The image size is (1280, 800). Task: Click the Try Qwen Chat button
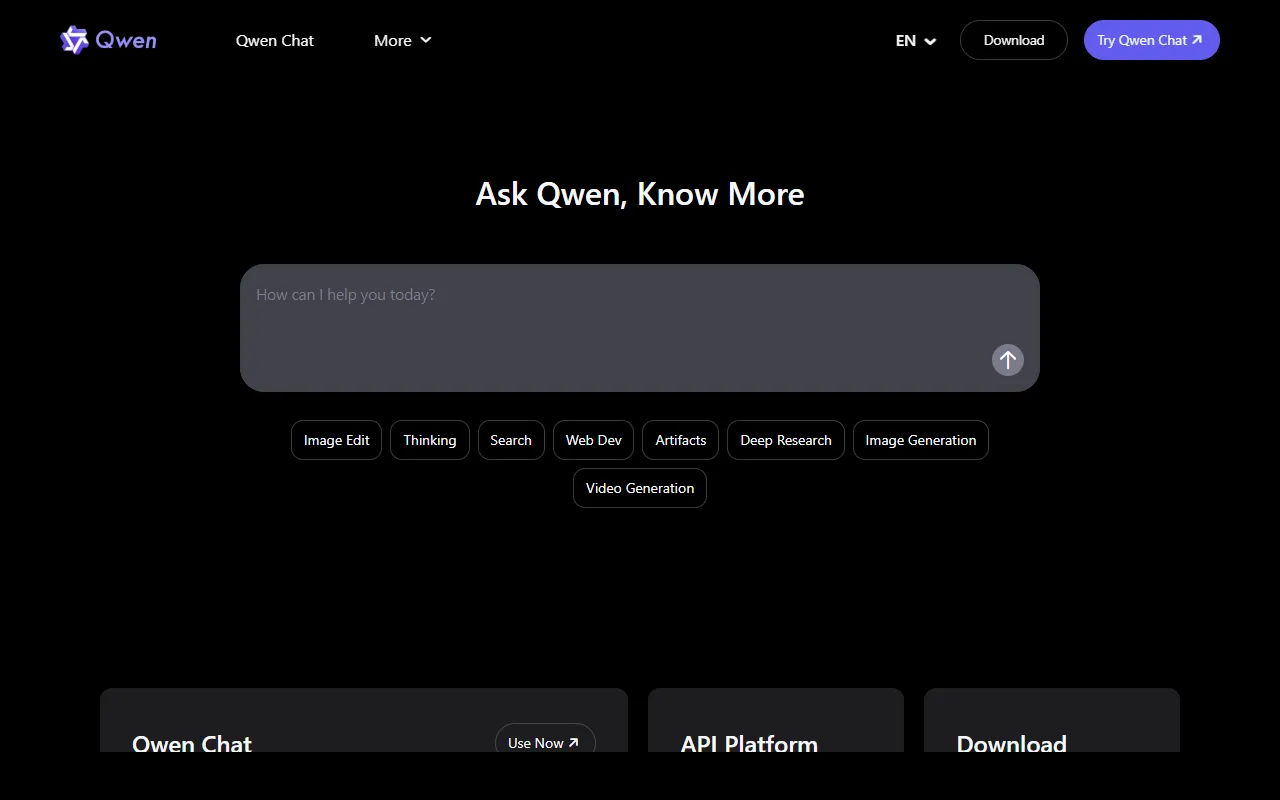click(1151, 40)
